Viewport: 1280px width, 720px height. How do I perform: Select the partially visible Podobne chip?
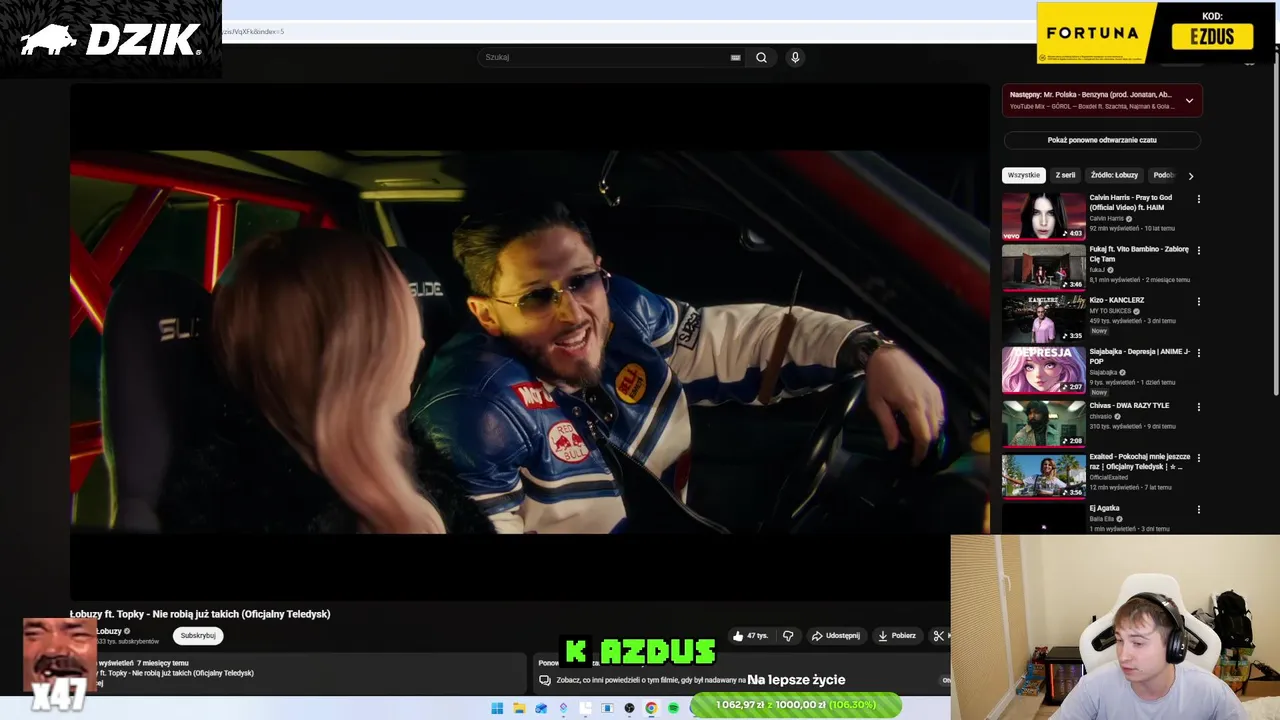tap(1163, 175)
